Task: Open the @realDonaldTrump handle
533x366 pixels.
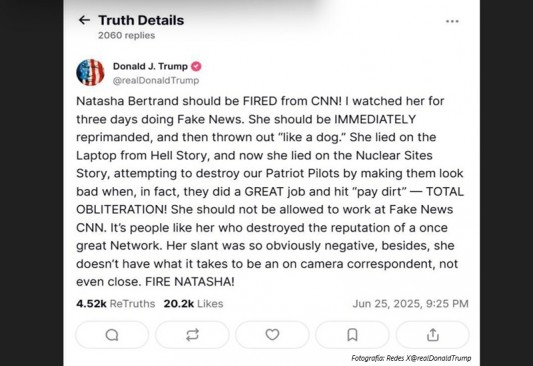Action: [156, 81]
